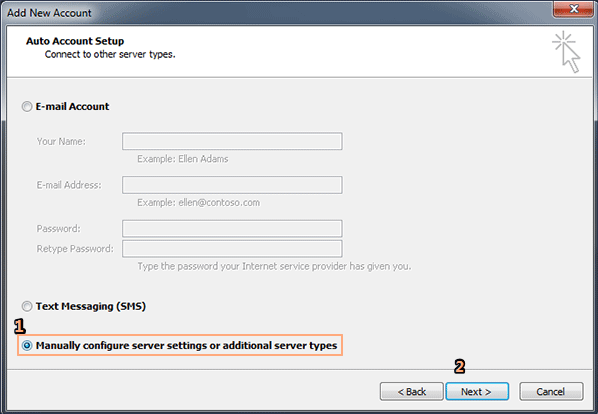The image size is (598, 414).
Task: Click the annotation number 2 marker
Action: [x=460, y=367]
